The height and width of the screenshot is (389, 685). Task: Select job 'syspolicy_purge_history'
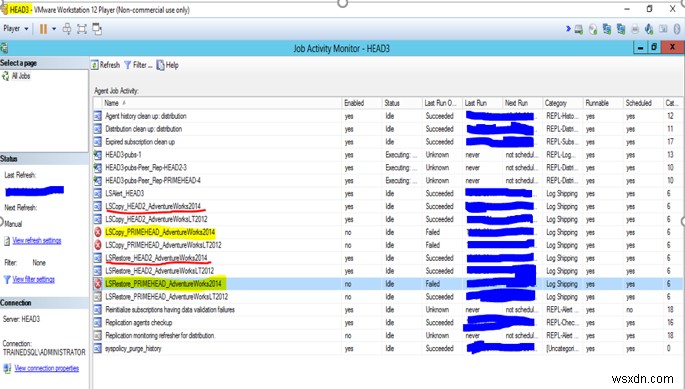(133, 348)
